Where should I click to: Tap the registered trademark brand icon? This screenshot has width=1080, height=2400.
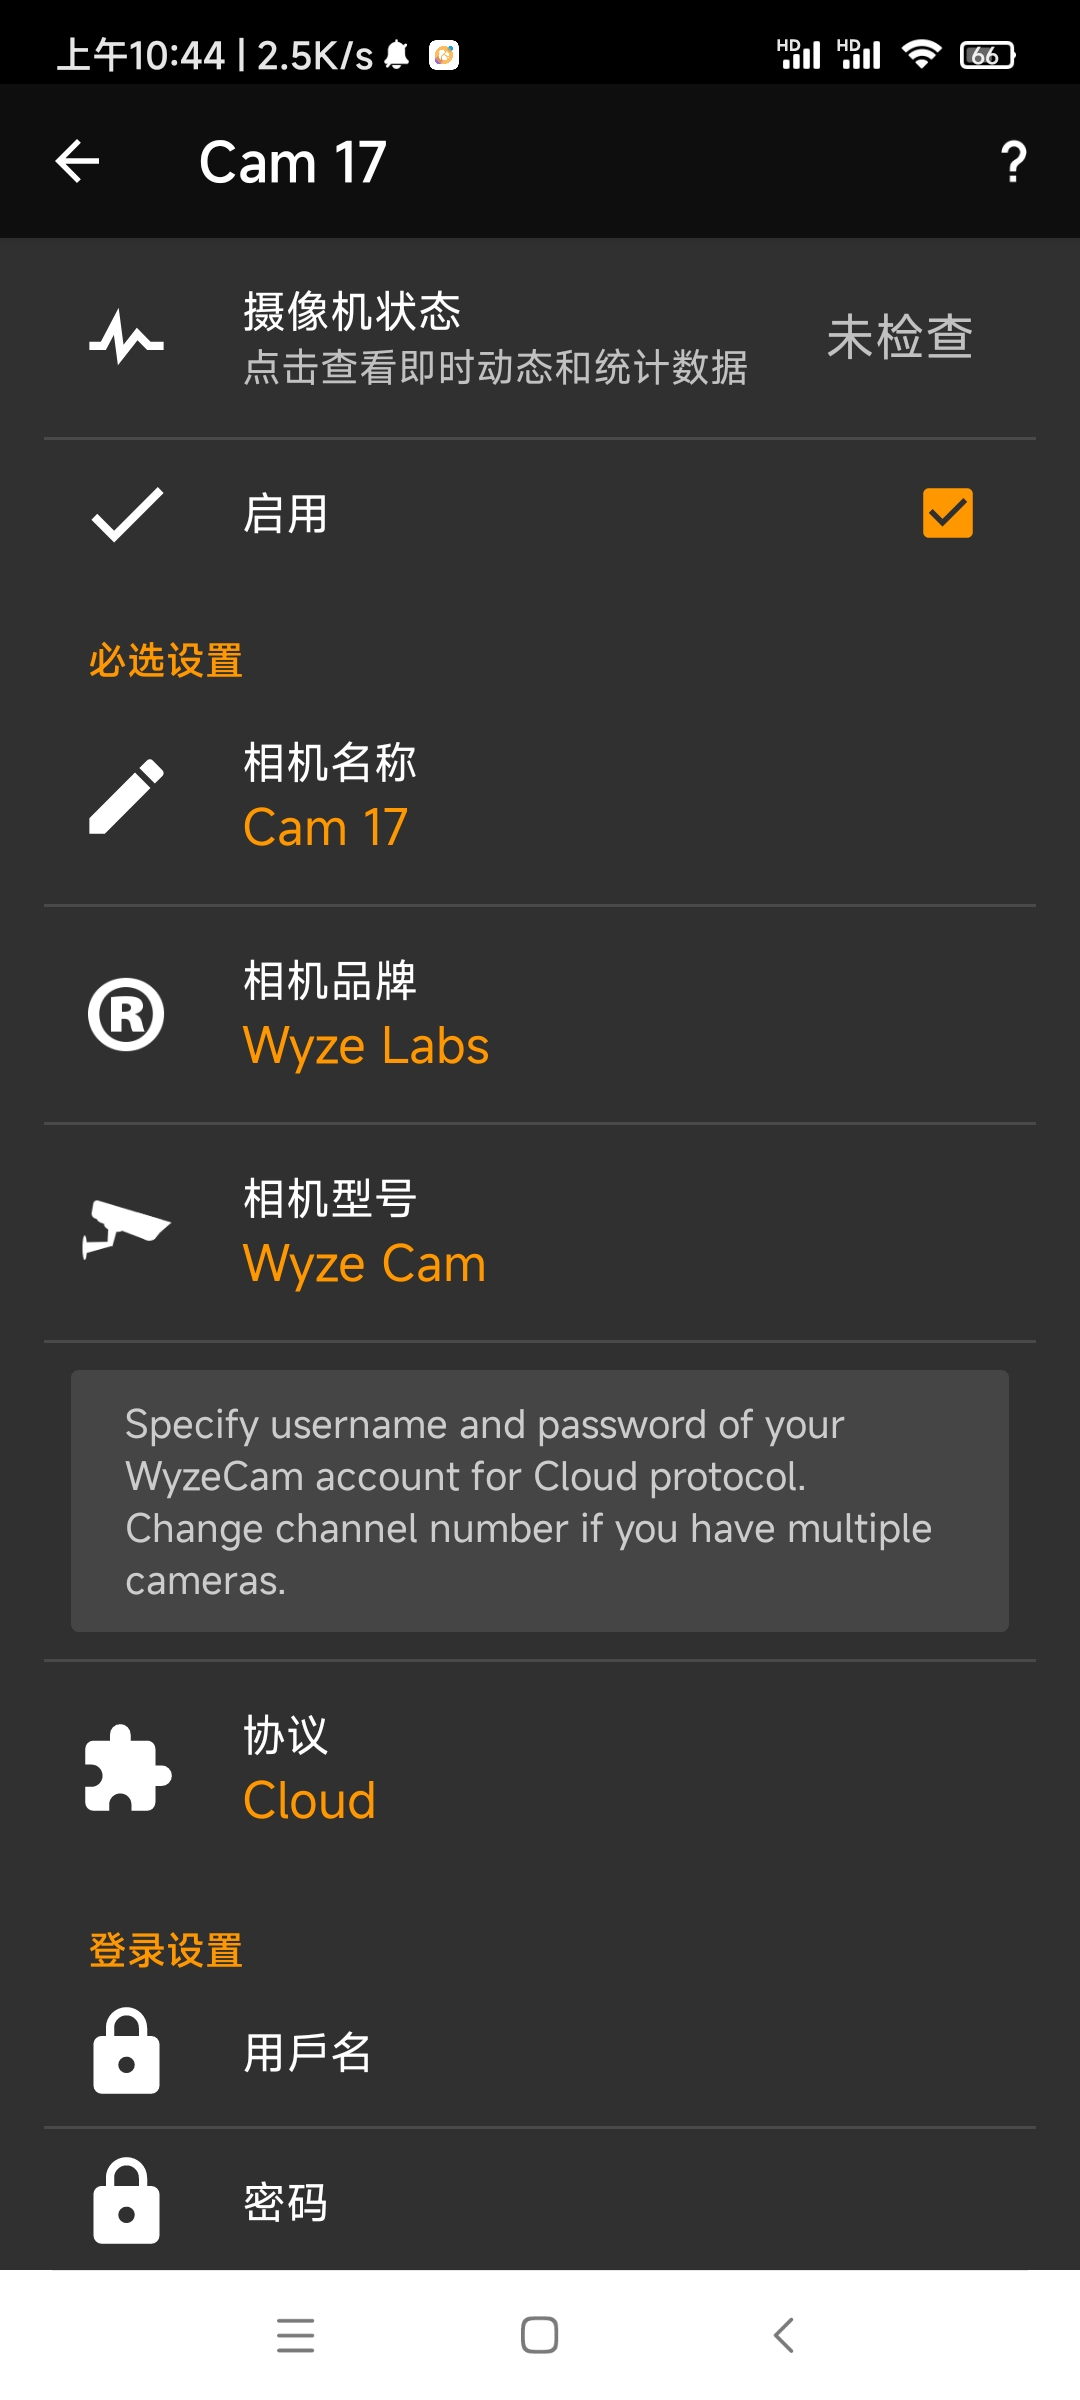[126, 1014]
